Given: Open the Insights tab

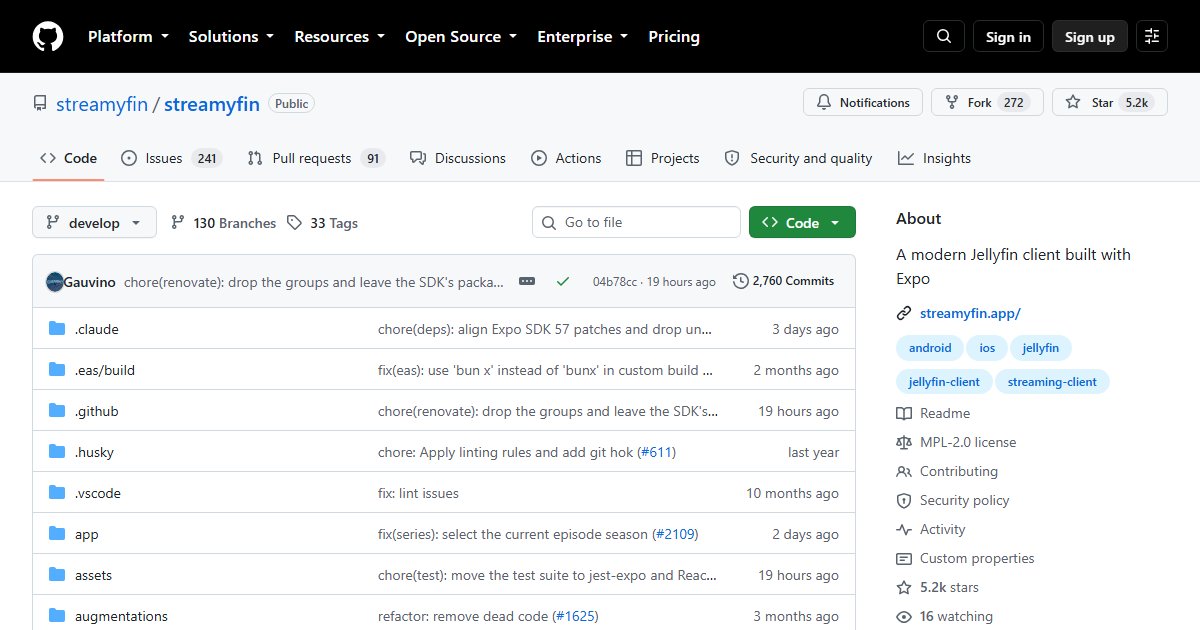Looking at the screenshot, I should (x=934, y=158).
